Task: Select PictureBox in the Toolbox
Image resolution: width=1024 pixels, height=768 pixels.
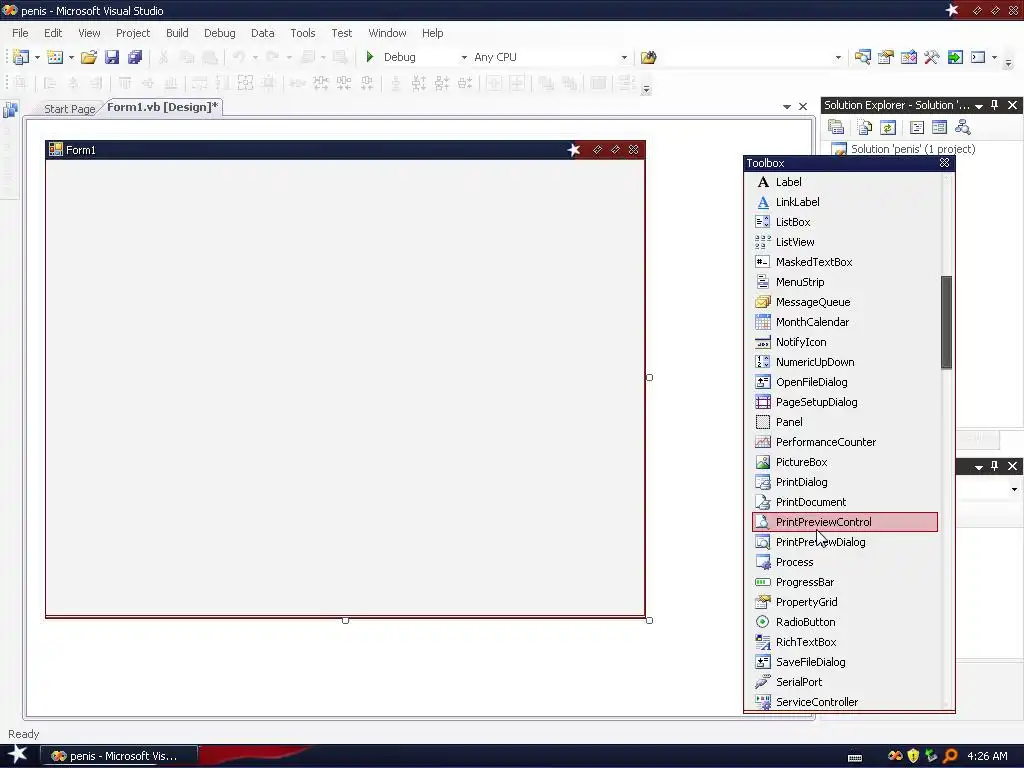Action: 845,462
